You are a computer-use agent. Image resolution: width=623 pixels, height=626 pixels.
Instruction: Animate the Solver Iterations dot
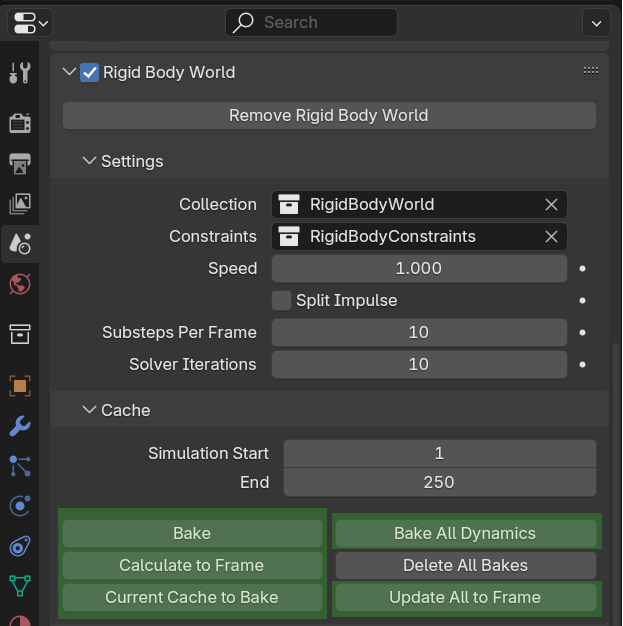(x=582, y=365)
